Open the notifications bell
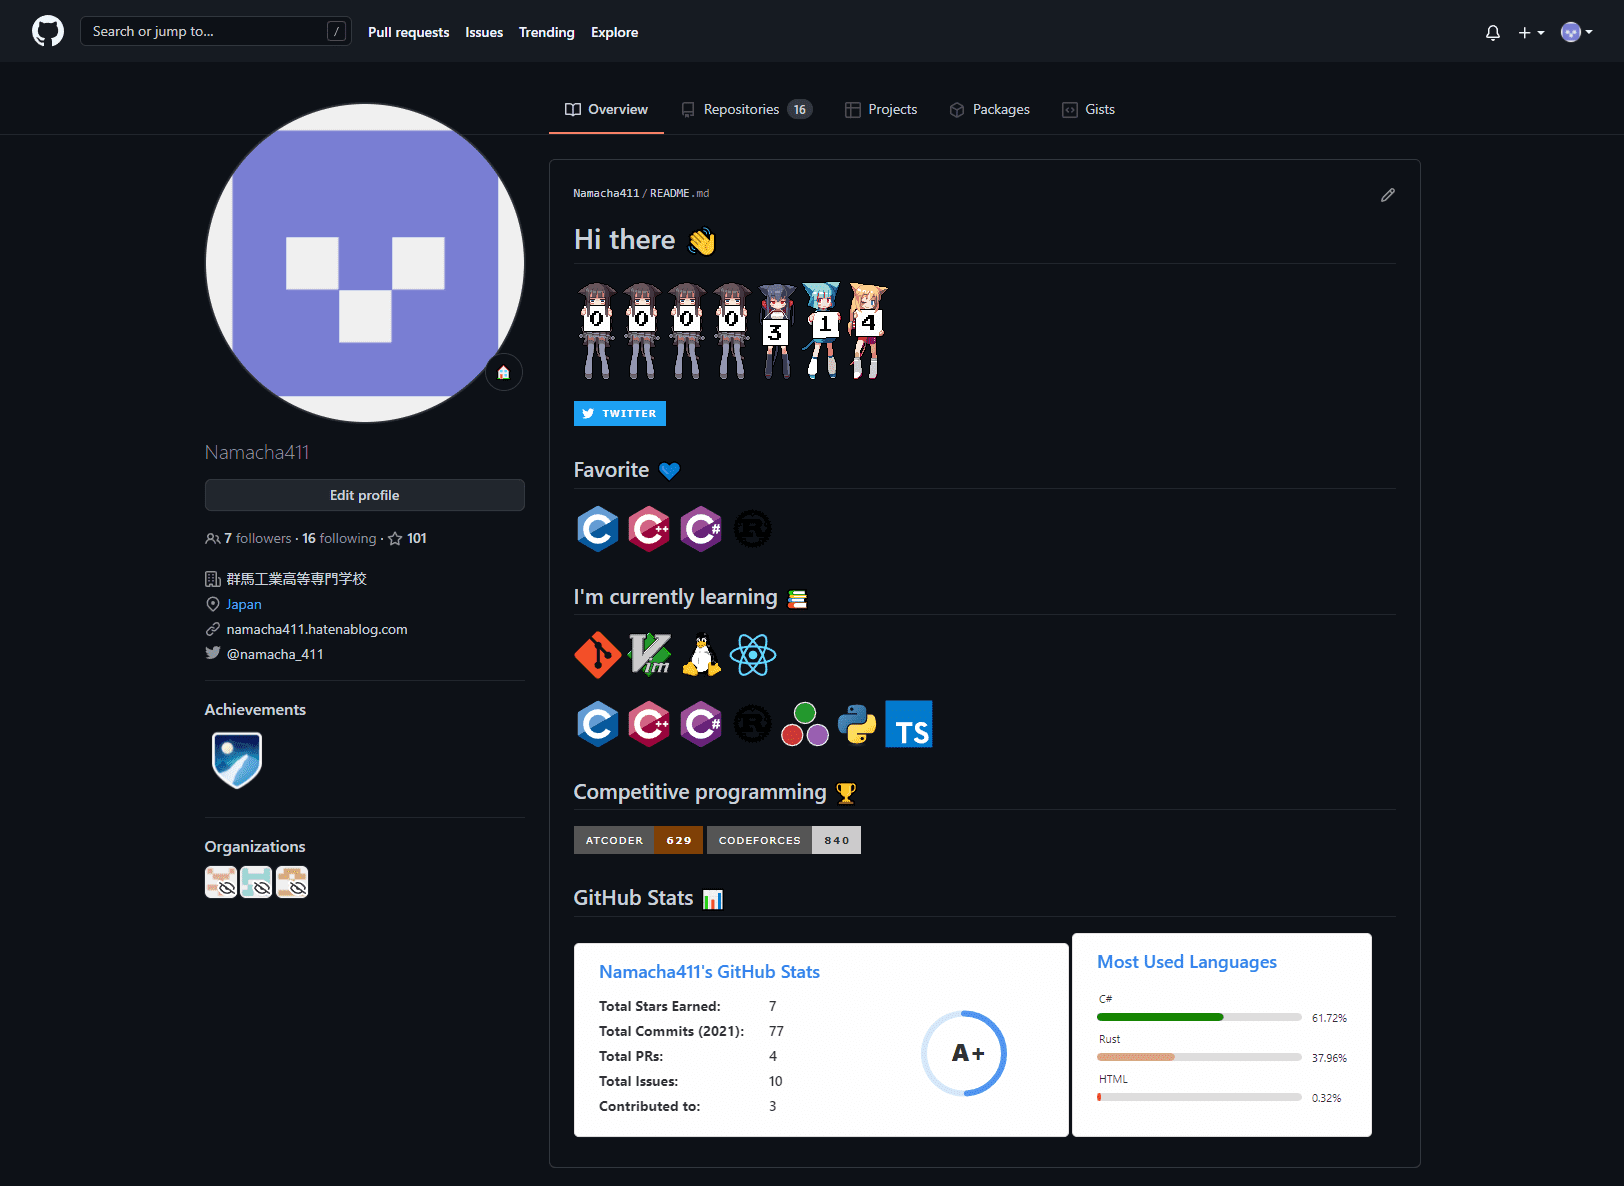 pyautogui.click(x=1493, y=32)
